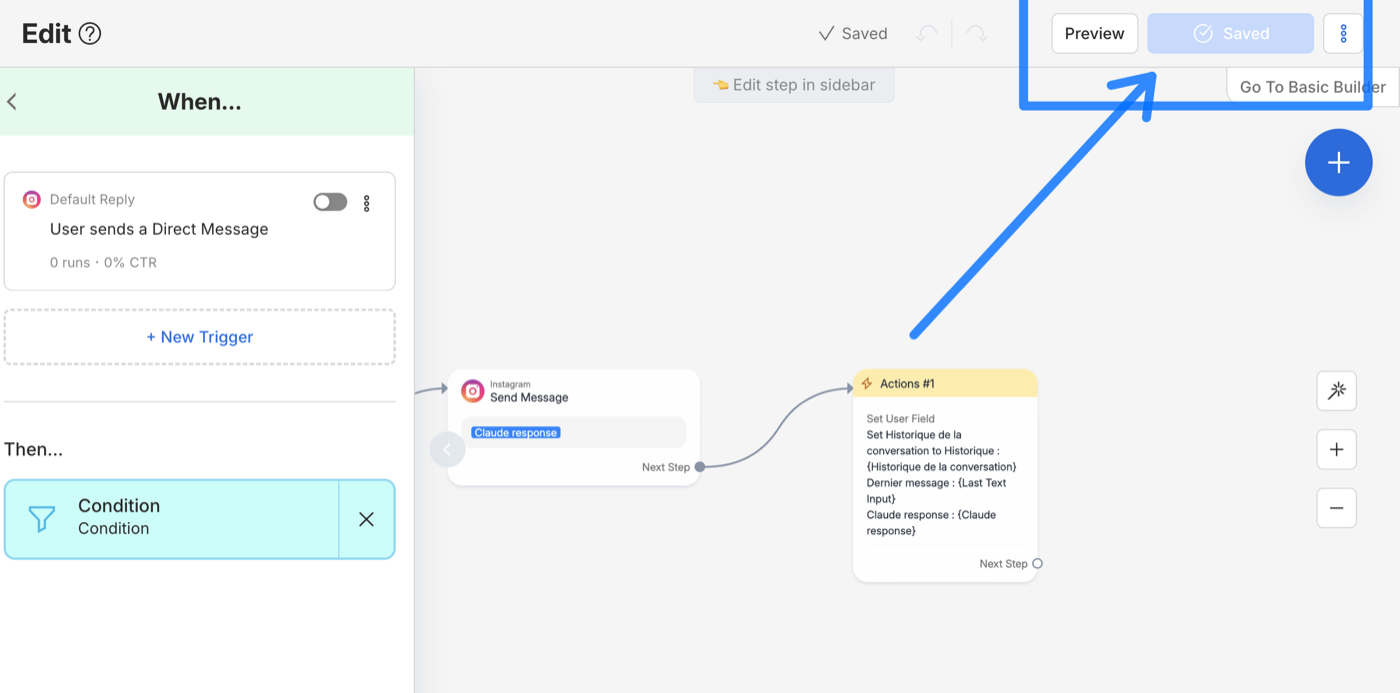Click the Claude response tag in message

tap(516, 433)
